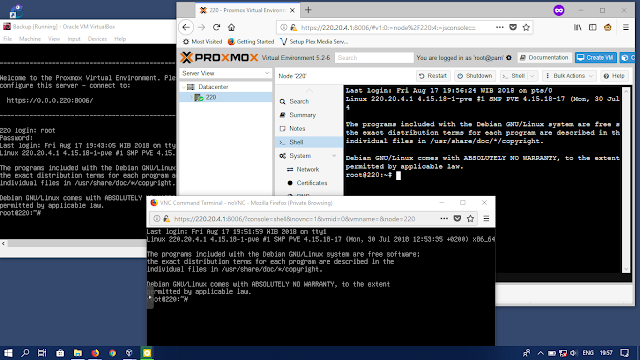Click the noVNC window address bar
Viewport: 640px width, 360px height.
pyautogui.click(x=294, y=219)
